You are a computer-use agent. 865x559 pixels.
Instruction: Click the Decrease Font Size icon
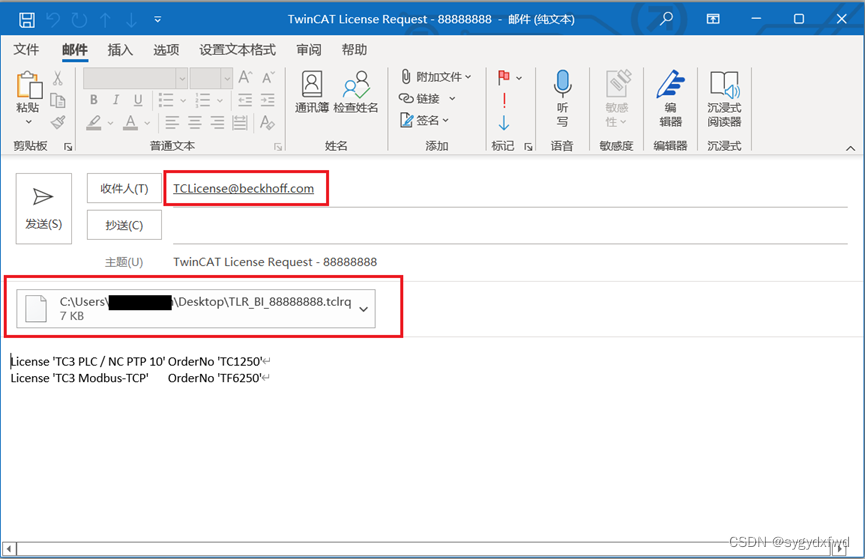tap(268, 78)
